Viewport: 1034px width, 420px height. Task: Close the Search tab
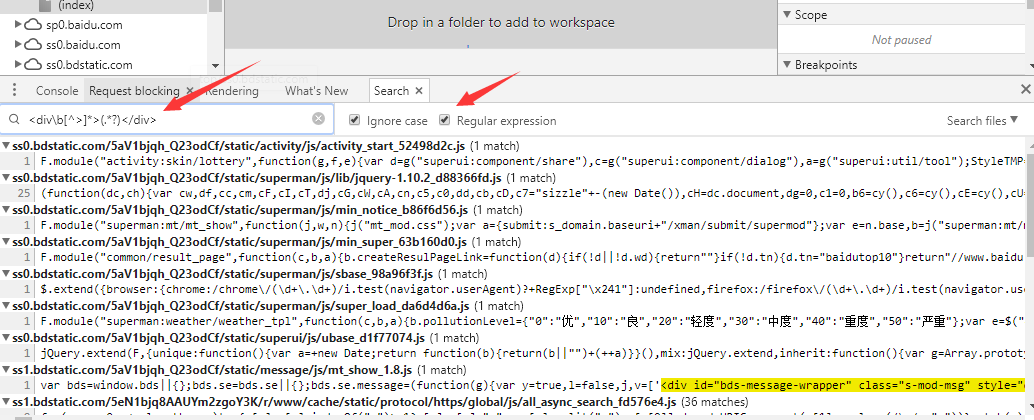click(x=420, y=90)
